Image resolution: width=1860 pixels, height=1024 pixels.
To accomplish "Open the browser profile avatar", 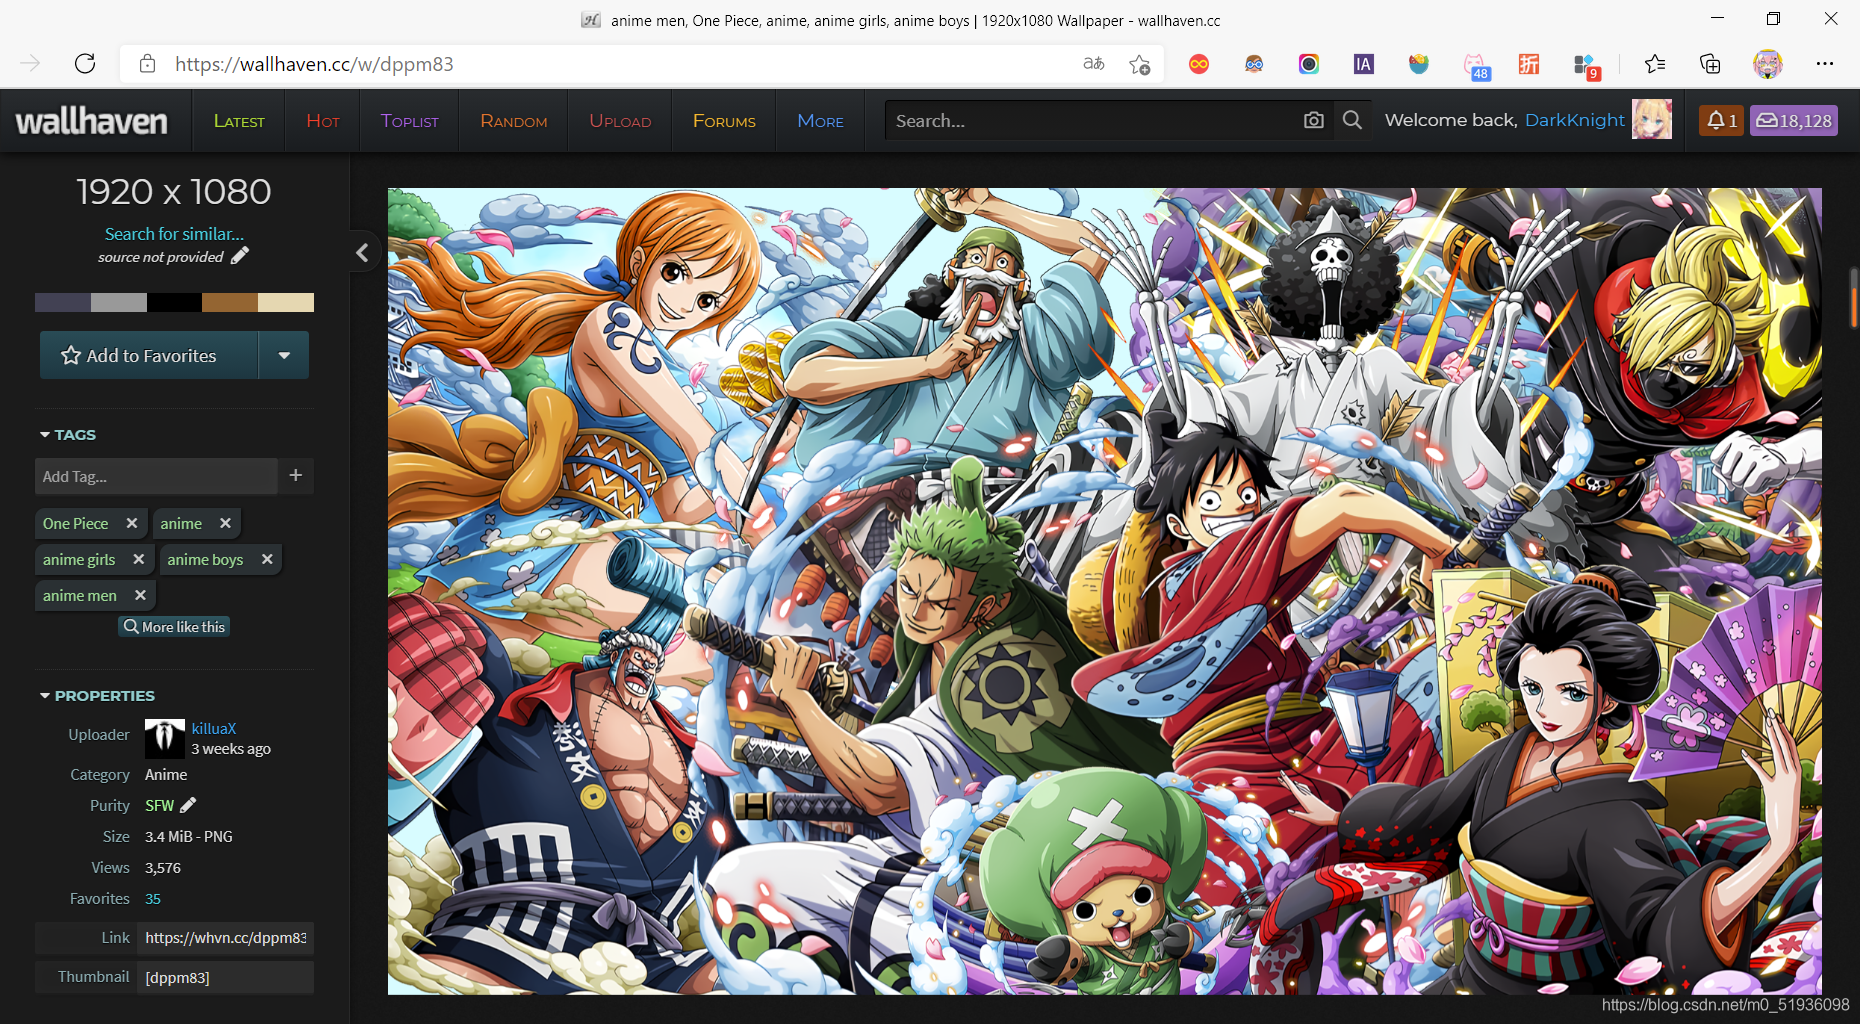I will point(1768,64).
